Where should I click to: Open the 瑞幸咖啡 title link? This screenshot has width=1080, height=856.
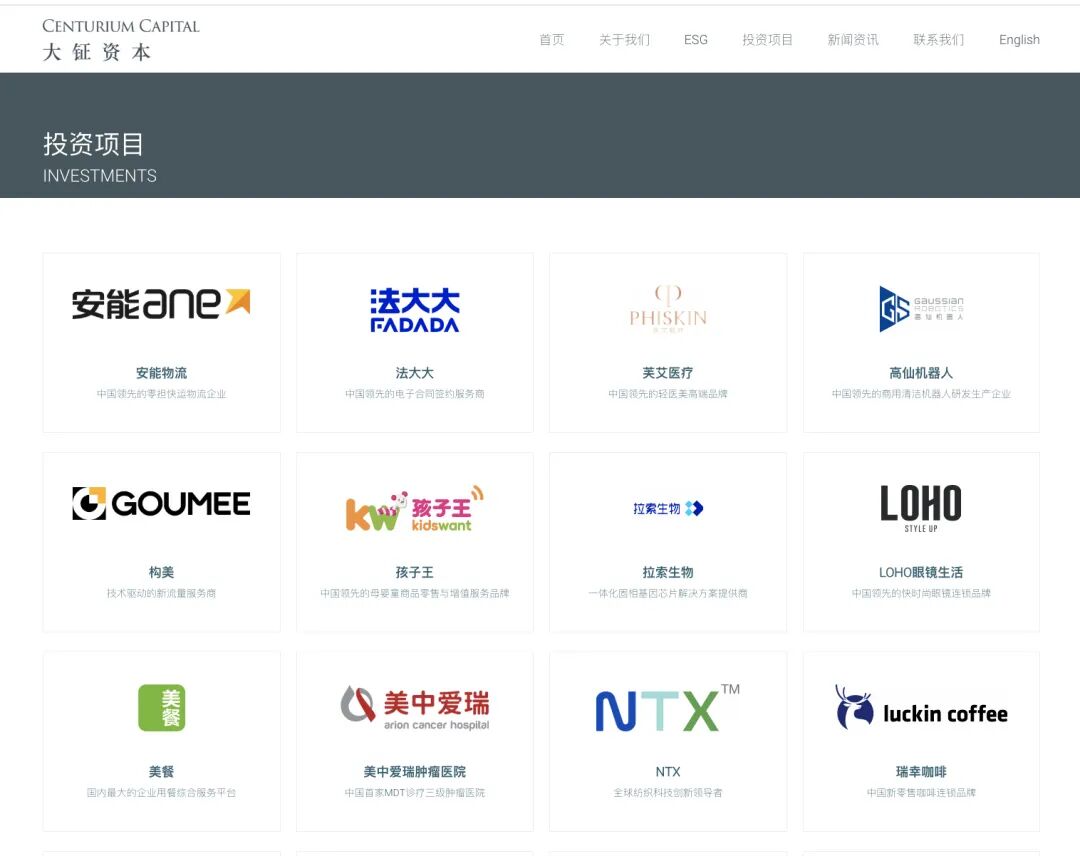(921, 771)
